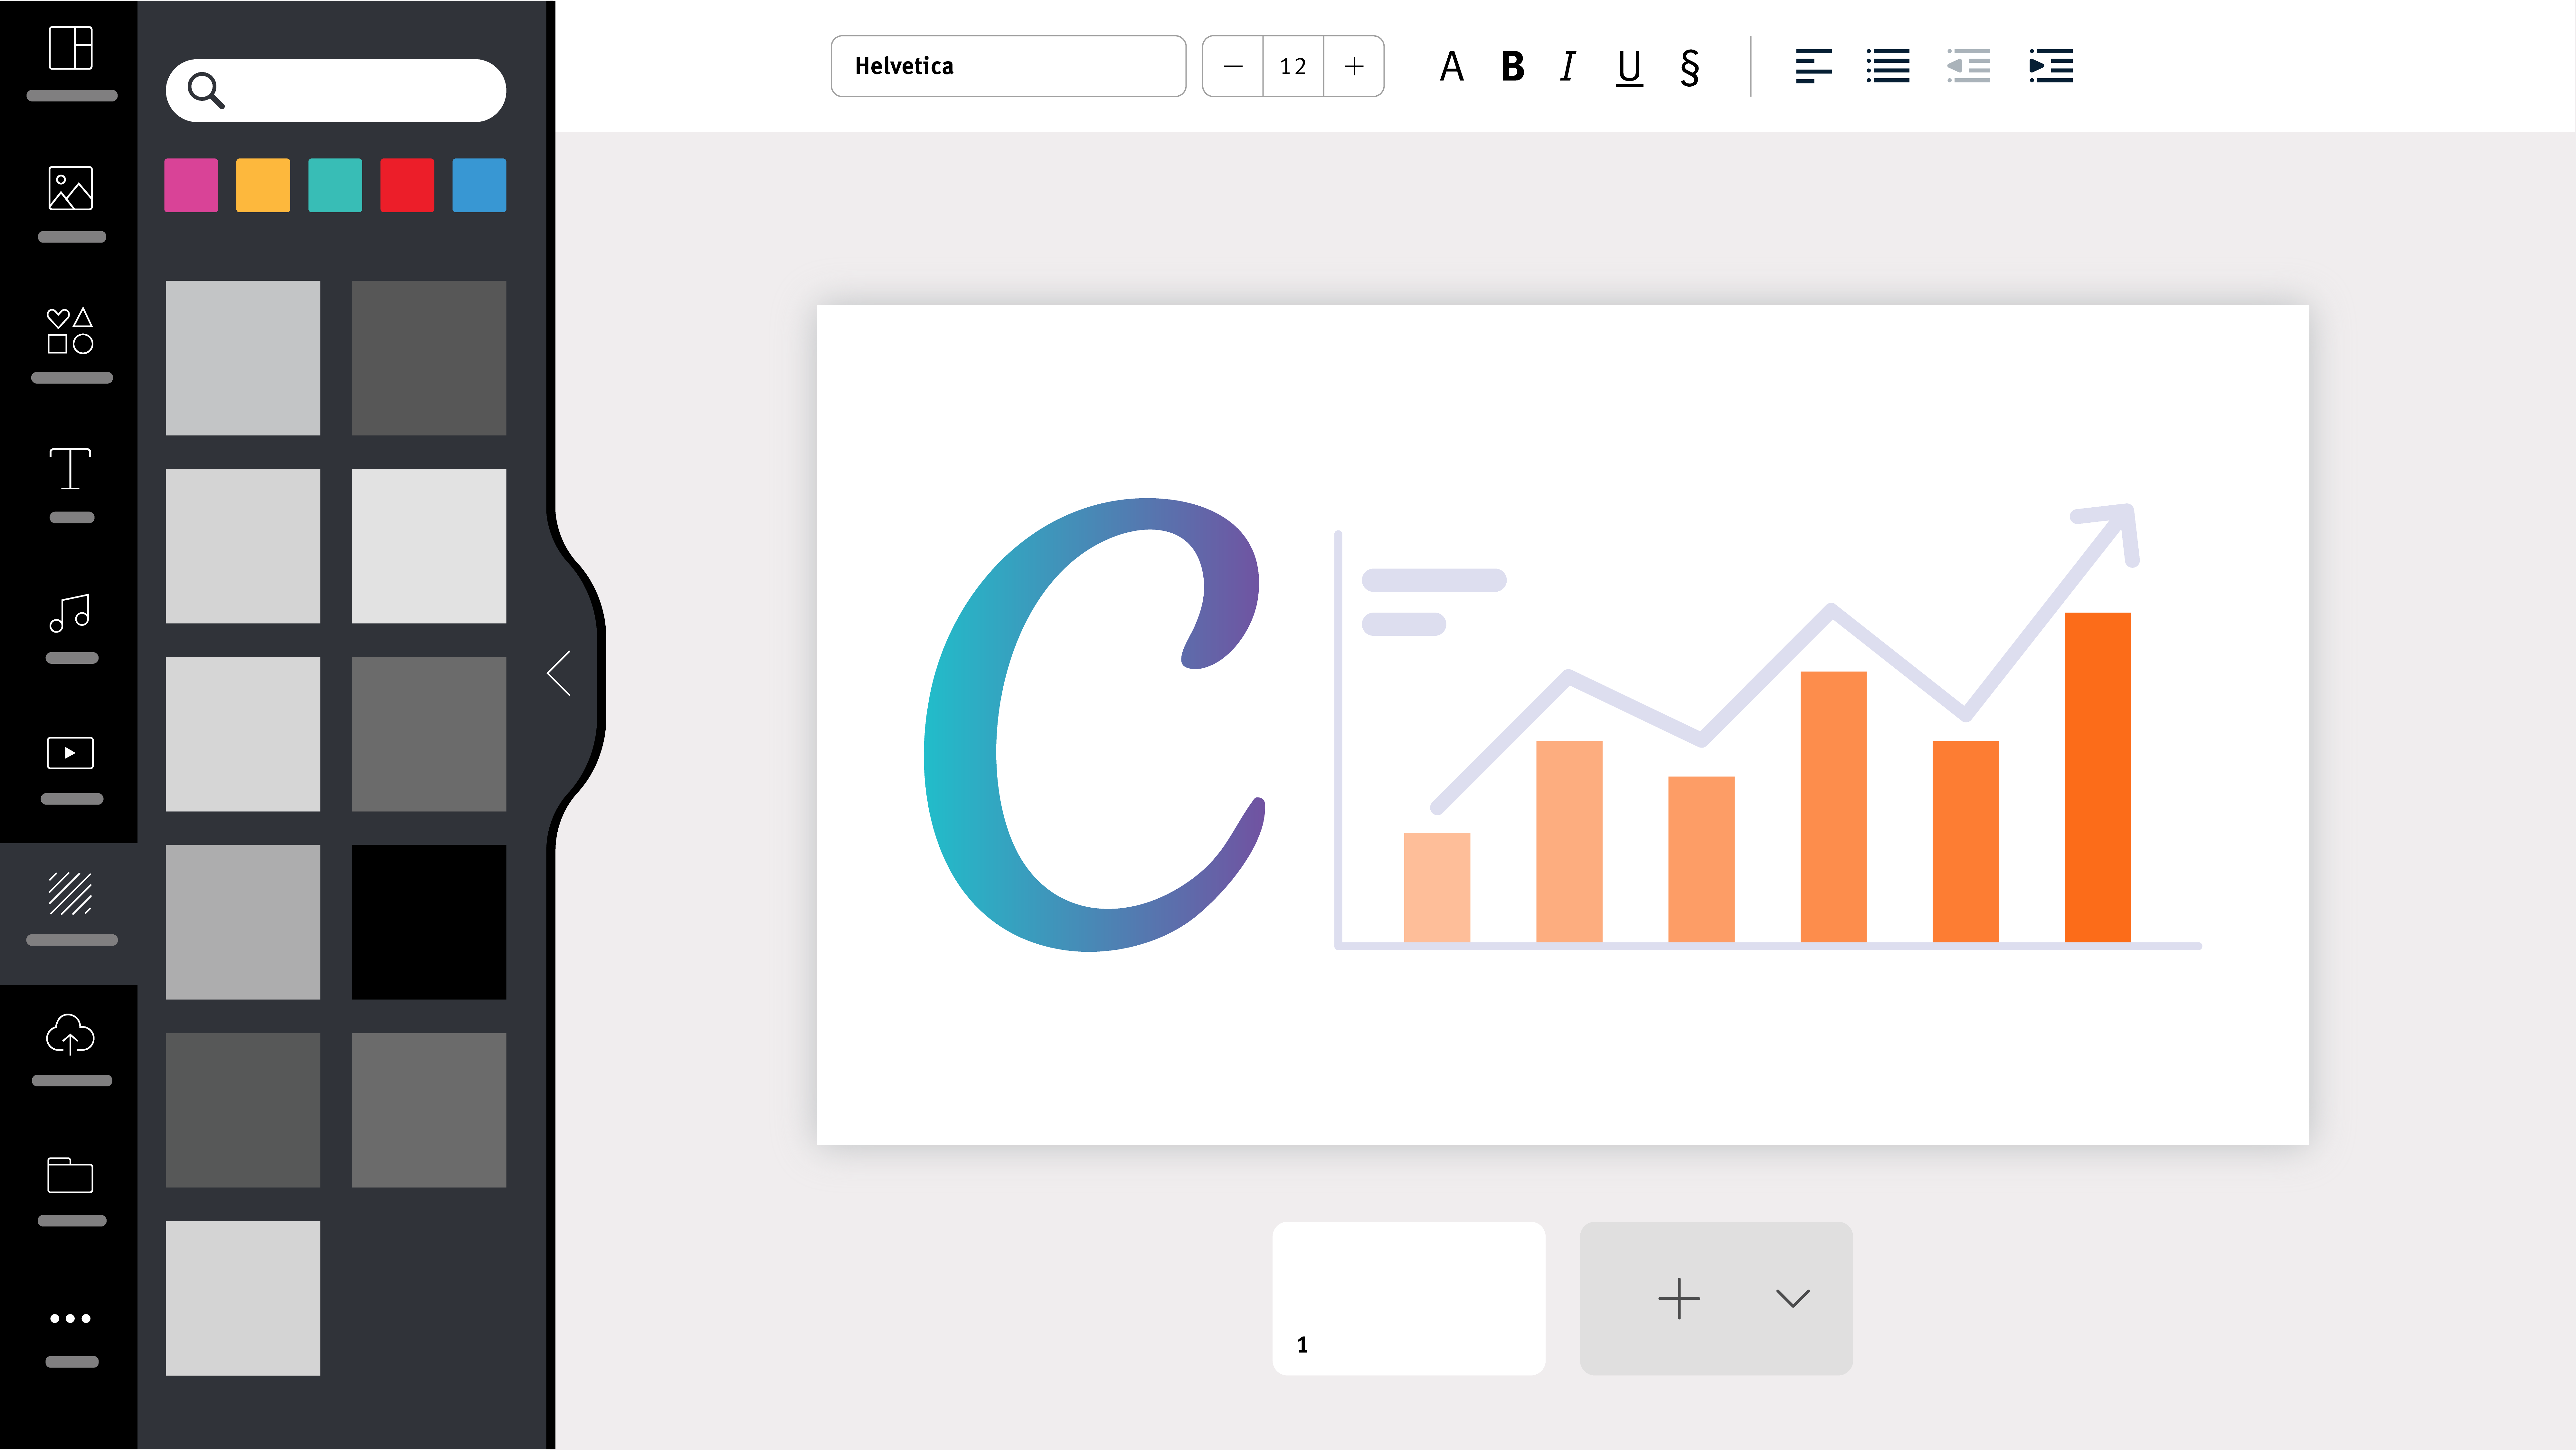Open the Helvetica font selector
Viewport: 2576px width, 1450px height.
click(x=1008, y=66)
